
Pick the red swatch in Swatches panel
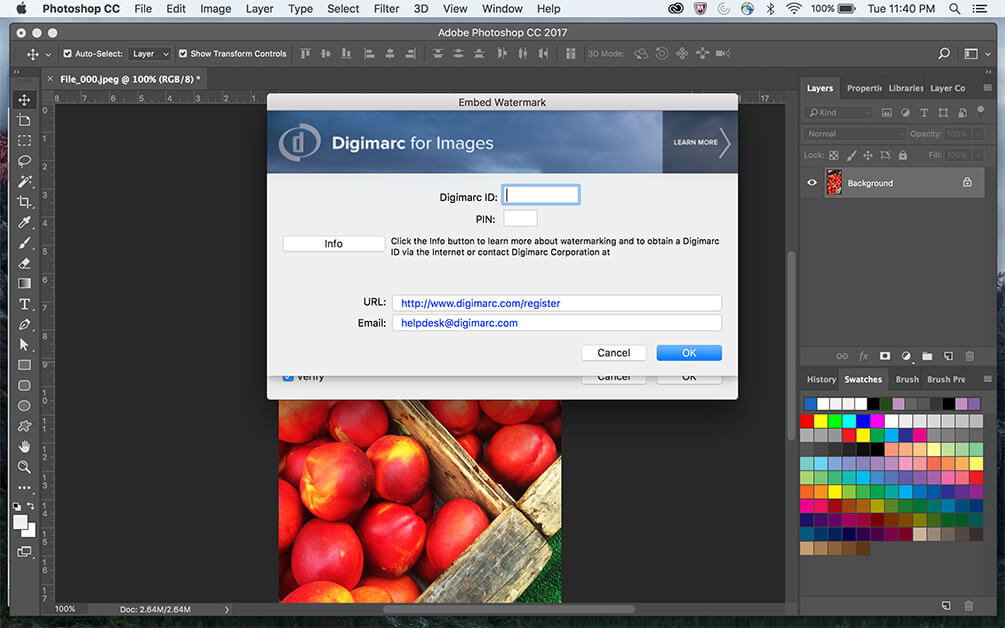tap(806, 421)
